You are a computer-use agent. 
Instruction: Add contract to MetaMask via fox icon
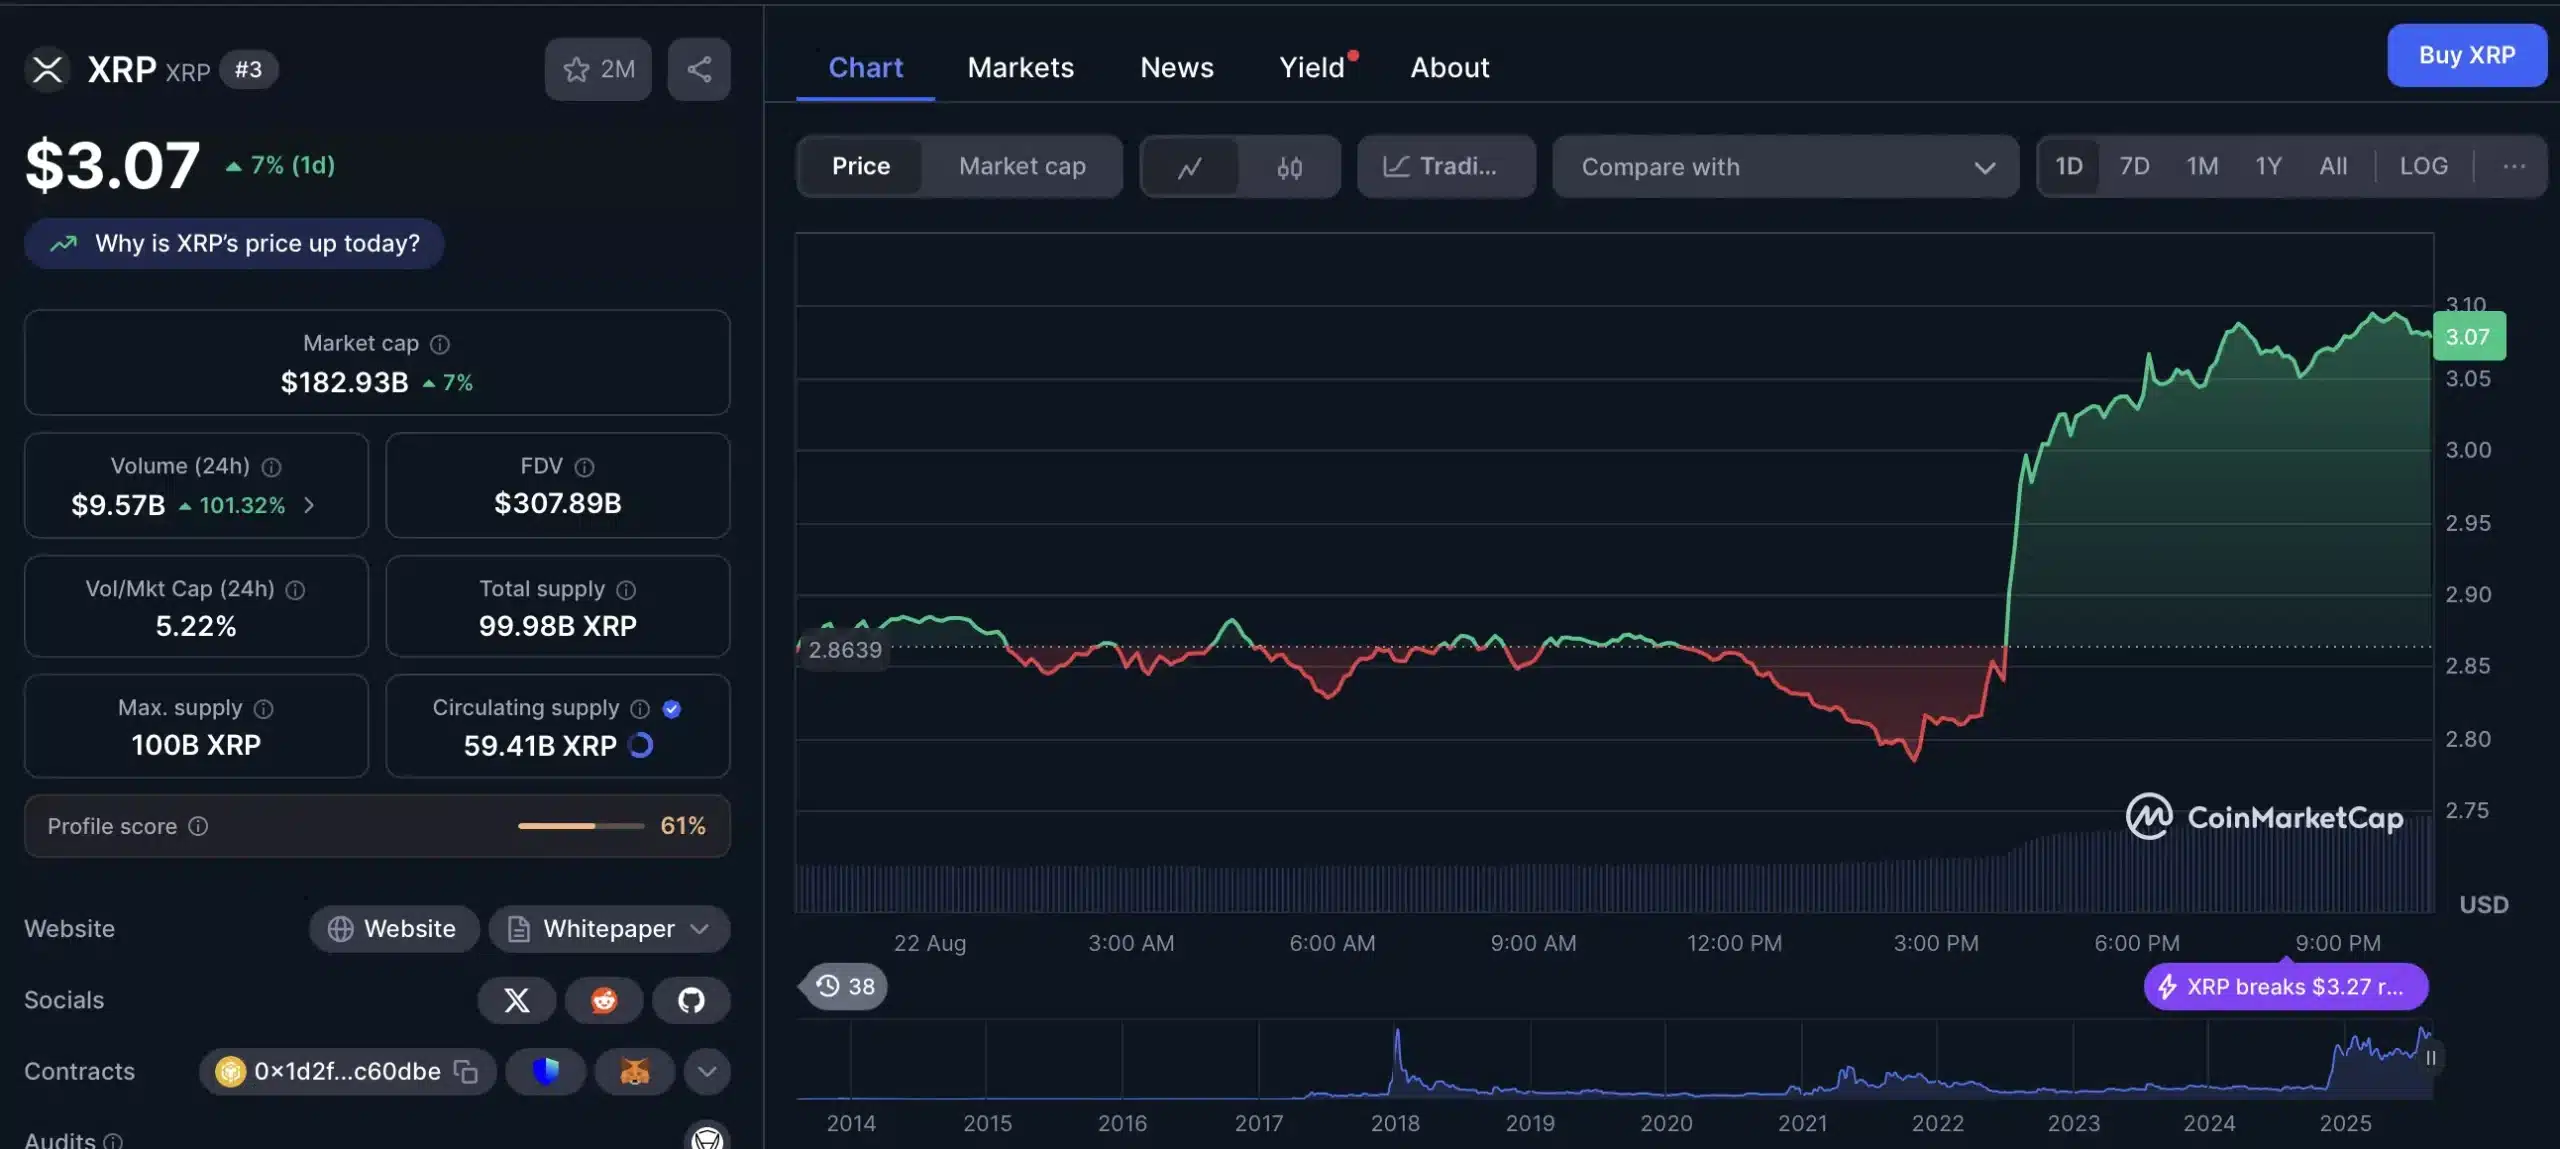[x=633, y=1071]
